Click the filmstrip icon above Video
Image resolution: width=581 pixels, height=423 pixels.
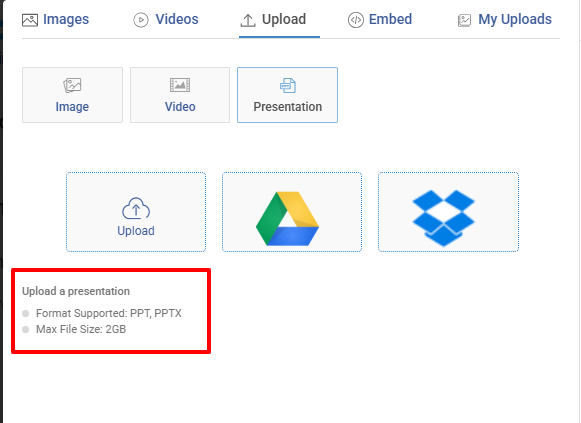(x=180, y=85)
